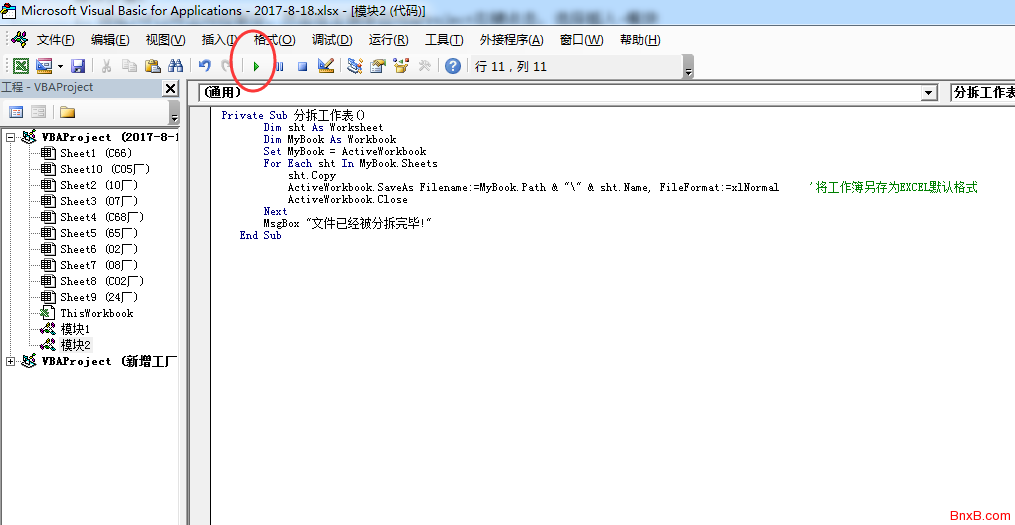Click the Save floppy disk icon
Screen dimensions: 1015x525
77,66
